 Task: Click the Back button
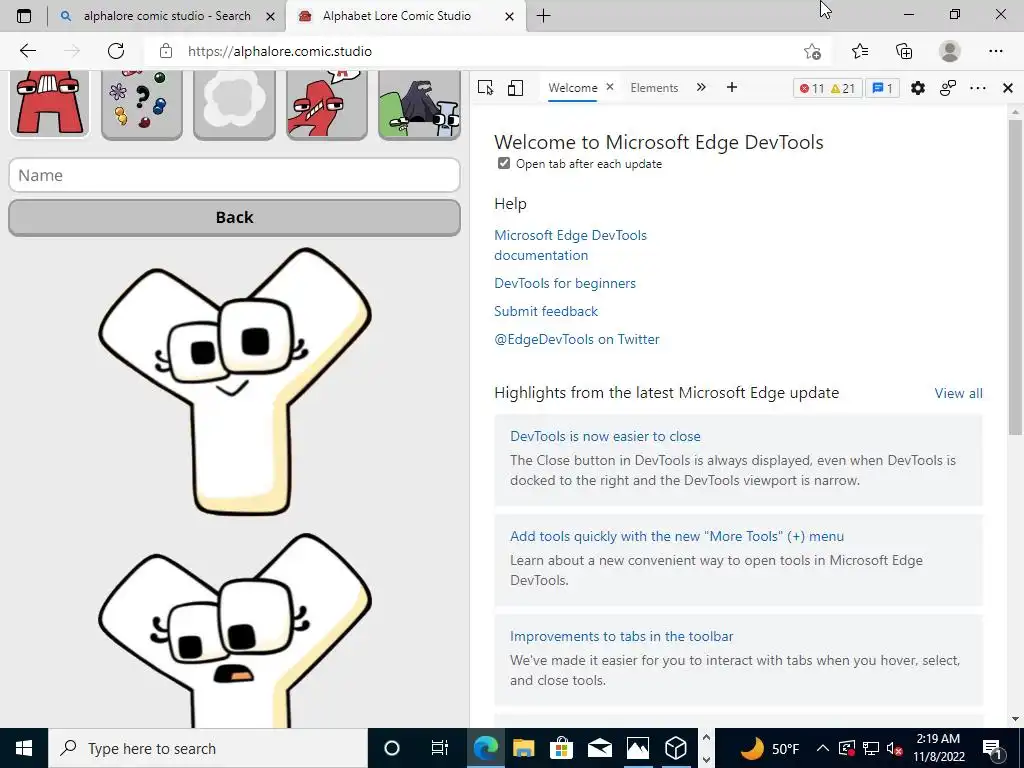click(234, 217)
